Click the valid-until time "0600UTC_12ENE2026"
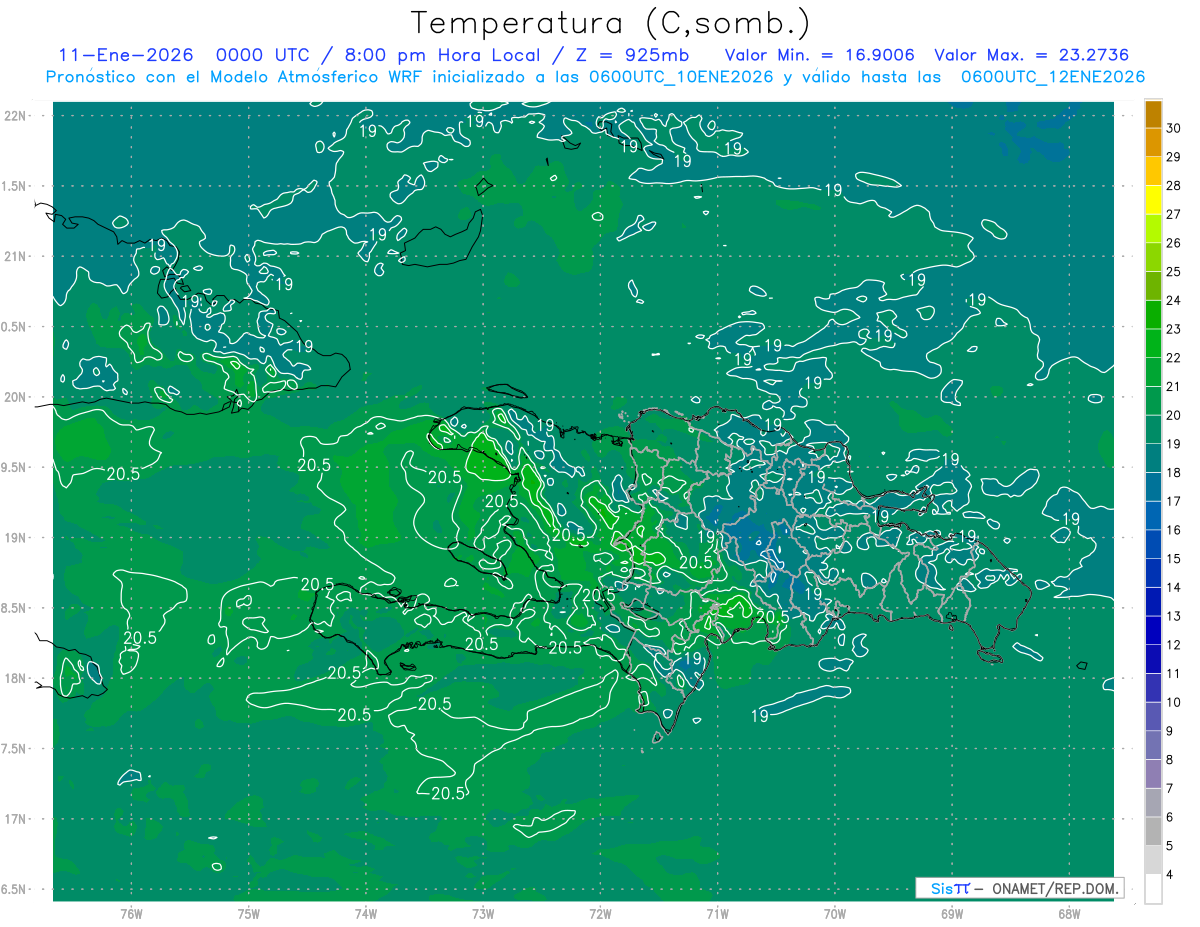 coord(1053,77)
